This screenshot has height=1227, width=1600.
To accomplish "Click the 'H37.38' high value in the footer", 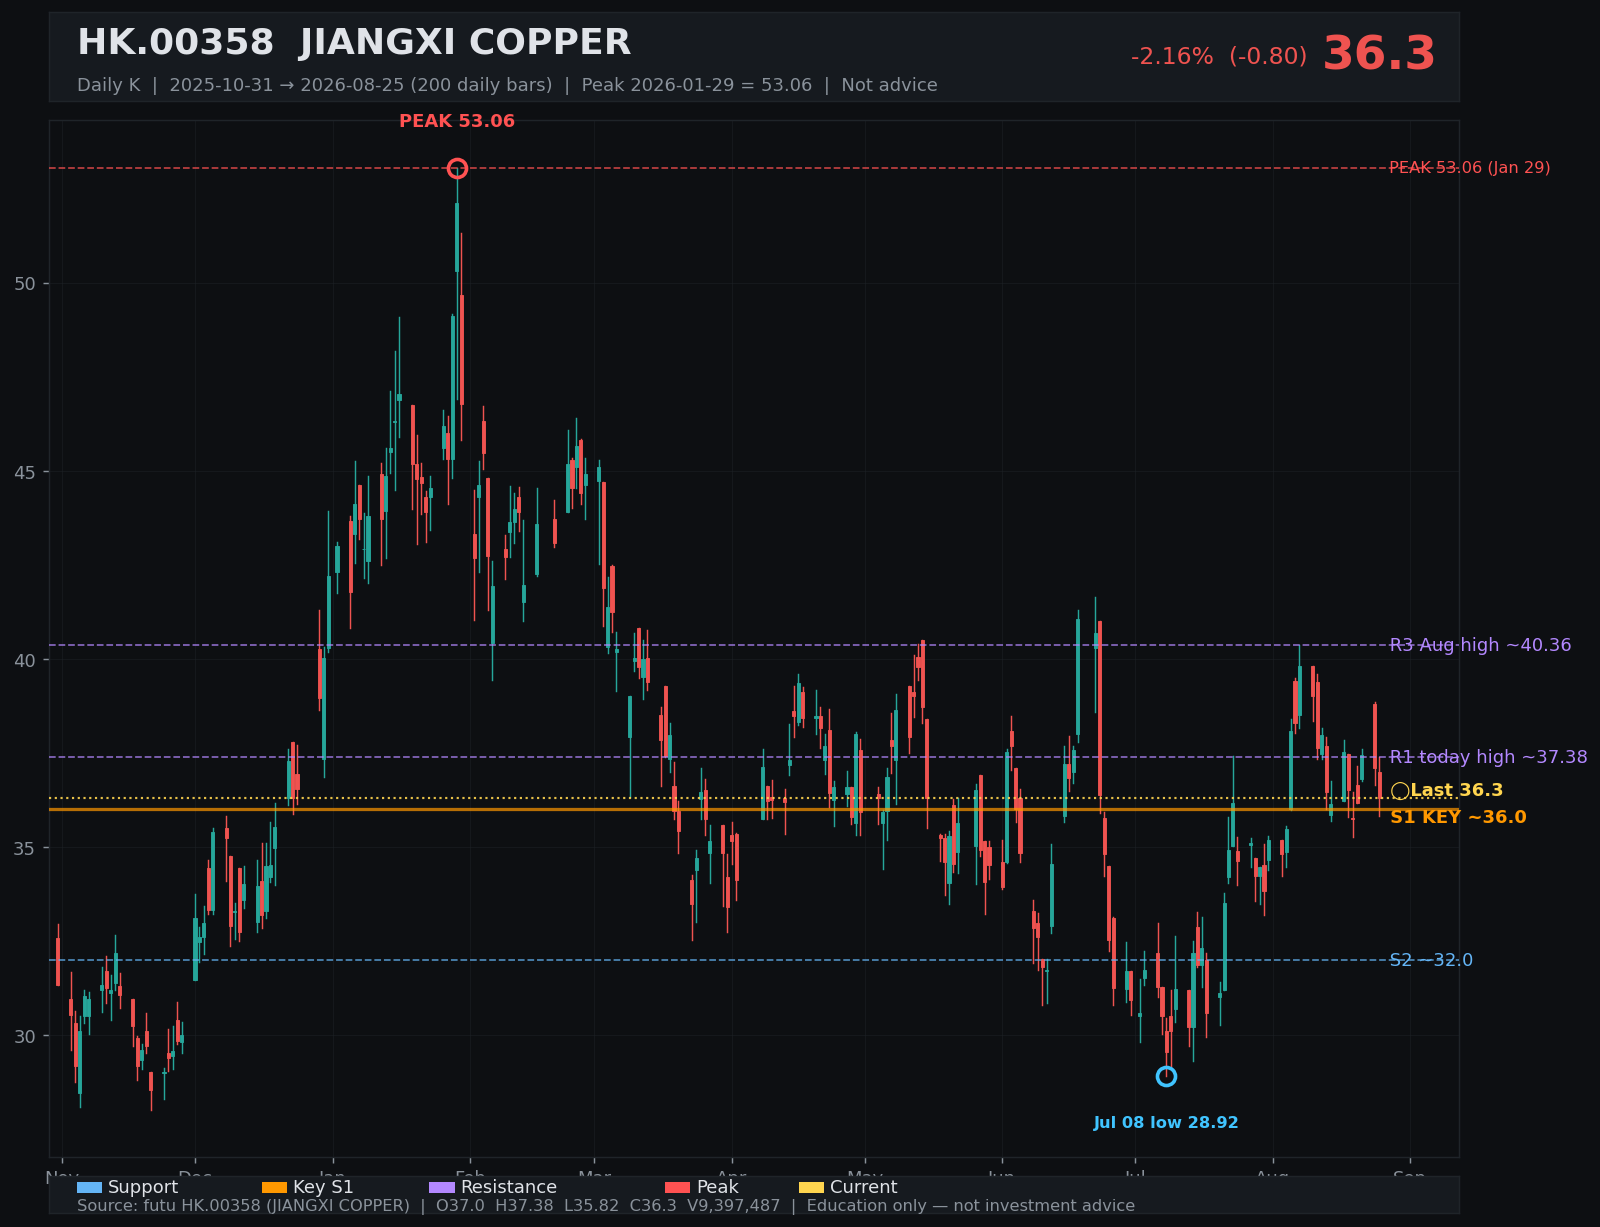I will coord(525,1206).
